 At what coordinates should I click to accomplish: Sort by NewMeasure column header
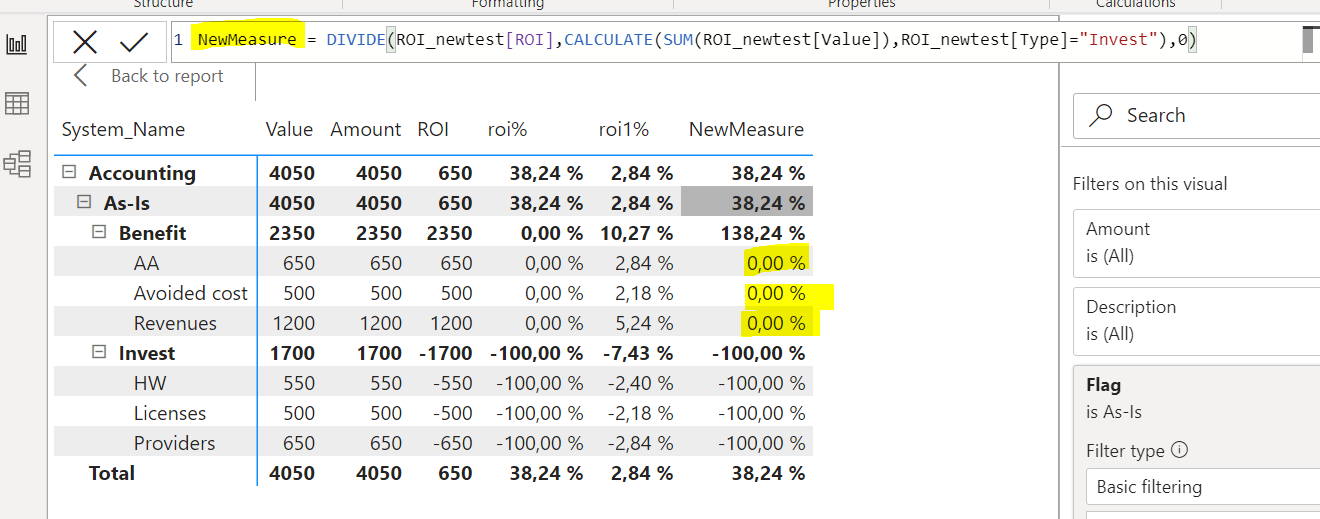[746, 130]
